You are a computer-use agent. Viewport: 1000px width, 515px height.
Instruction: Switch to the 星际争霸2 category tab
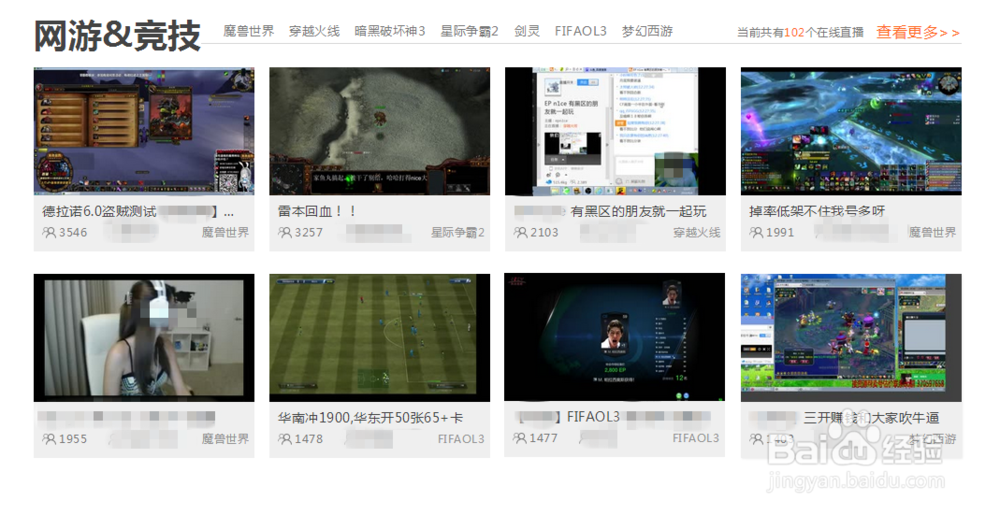[x=469, y=31]
